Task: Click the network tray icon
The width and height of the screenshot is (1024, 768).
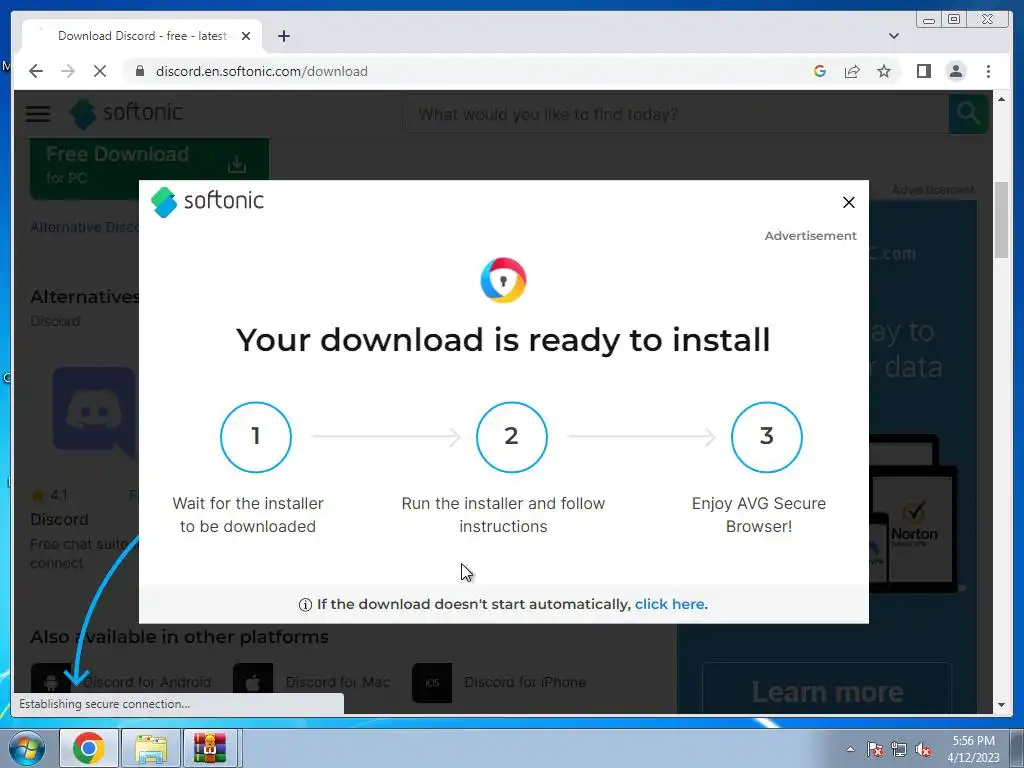Action: pos(899,750)
